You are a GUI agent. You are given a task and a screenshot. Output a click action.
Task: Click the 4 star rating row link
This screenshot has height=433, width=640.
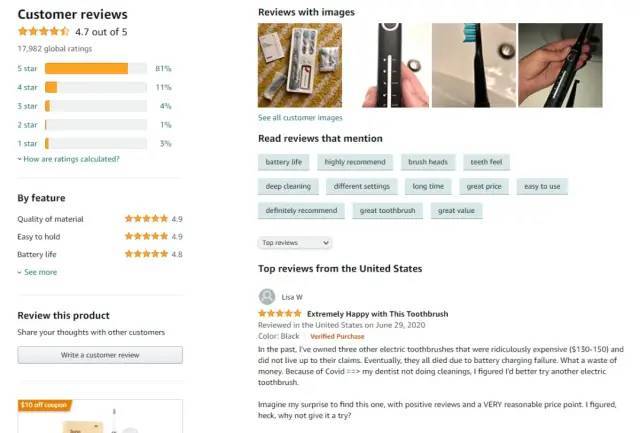click(x=27, y=87)
